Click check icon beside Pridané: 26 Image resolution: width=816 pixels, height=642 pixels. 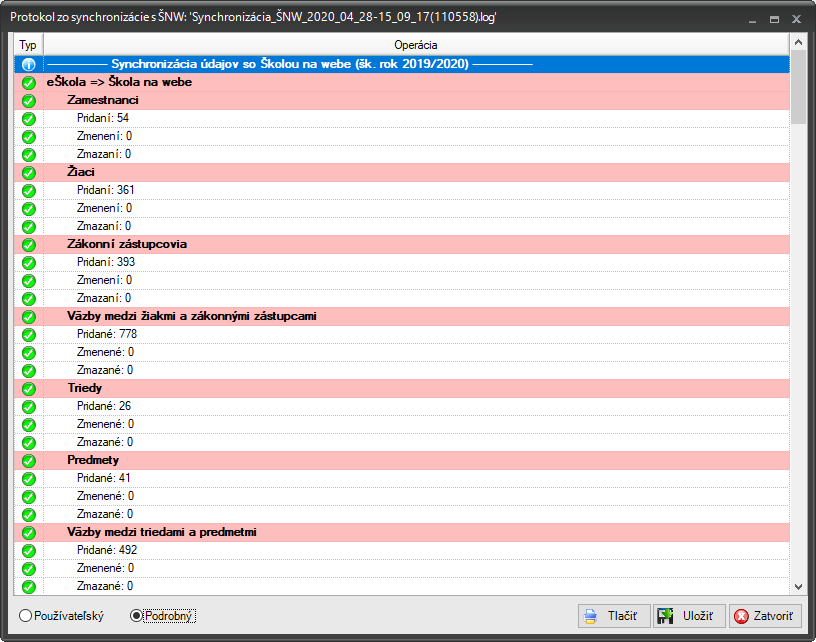[29, 407]
